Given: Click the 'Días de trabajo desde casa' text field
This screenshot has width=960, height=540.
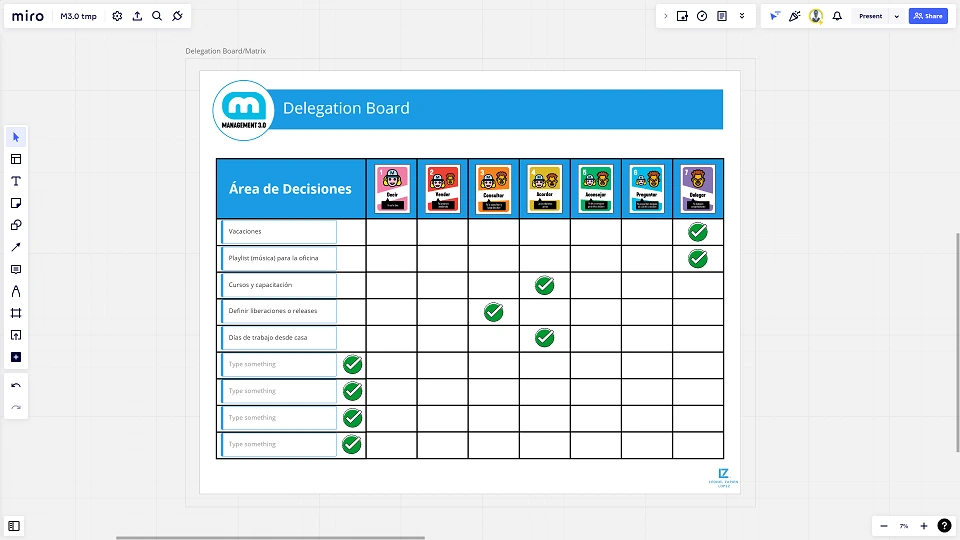Looking at the screenshot, I should (x=279, y=338).
